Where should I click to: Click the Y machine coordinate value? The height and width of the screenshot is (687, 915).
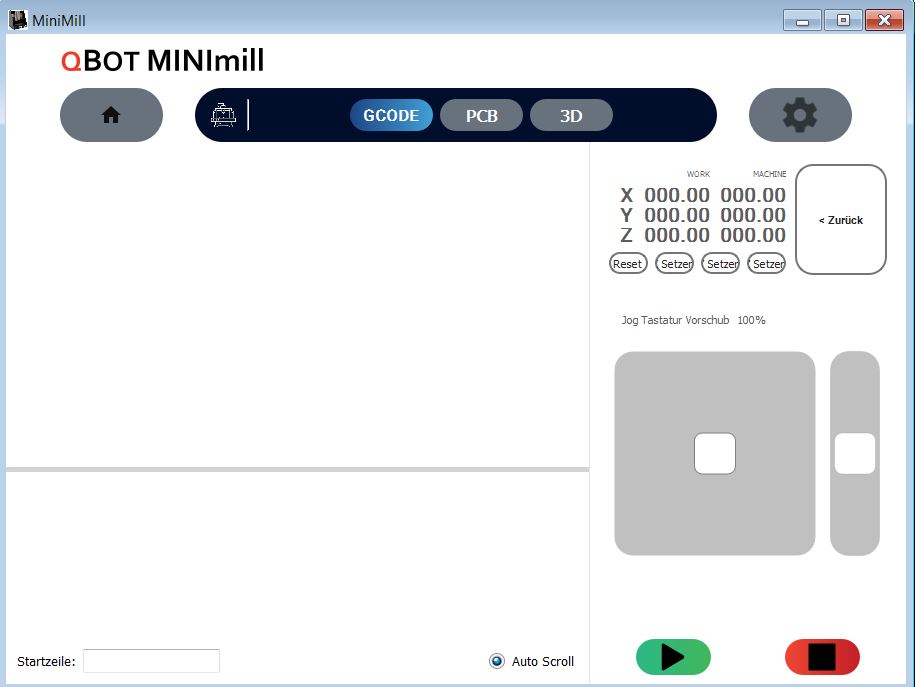(x=753, y=215)
